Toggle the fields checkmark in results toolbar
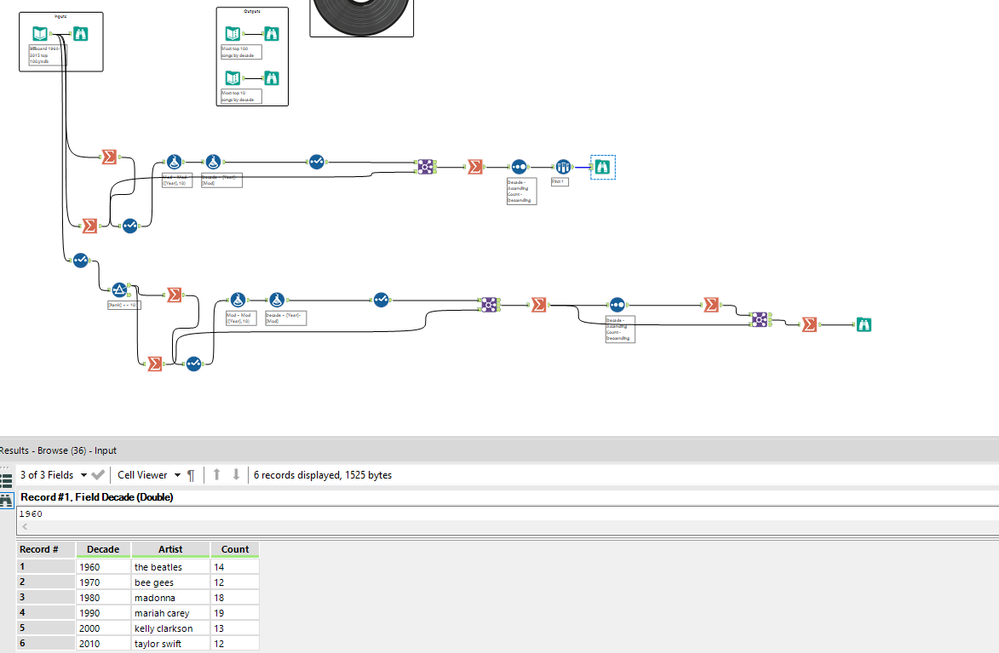This screenshot has width=999, height=653. point(97,475)
